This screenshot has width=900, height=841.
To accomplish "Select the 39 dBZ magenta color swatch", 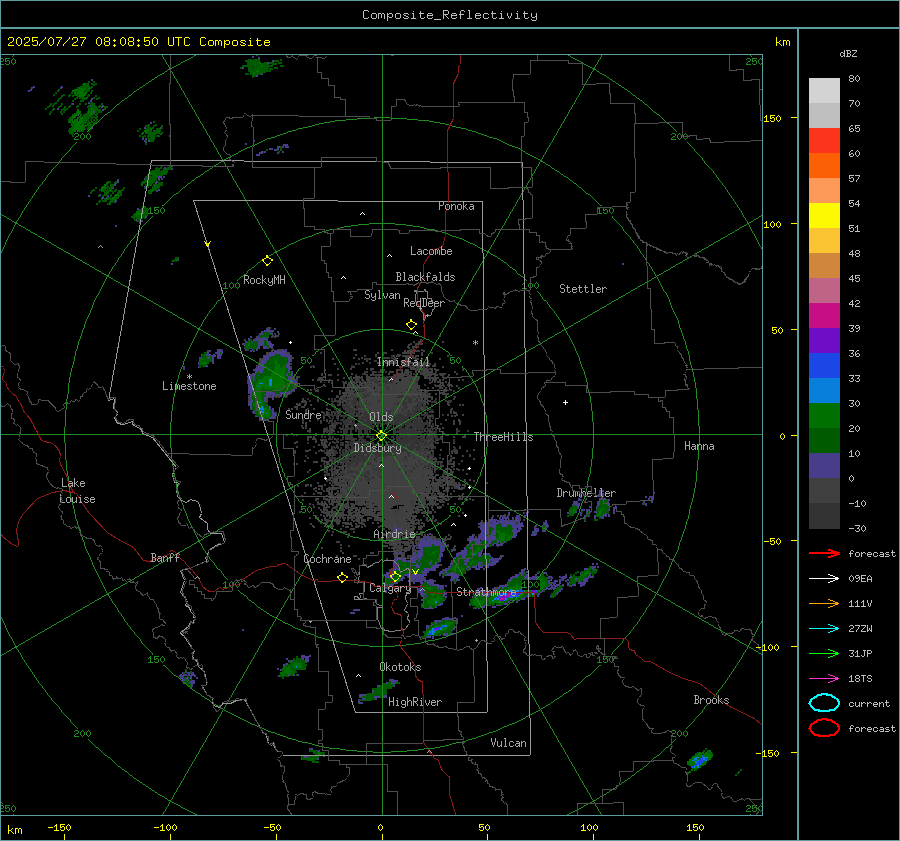I will coord(824,316).
